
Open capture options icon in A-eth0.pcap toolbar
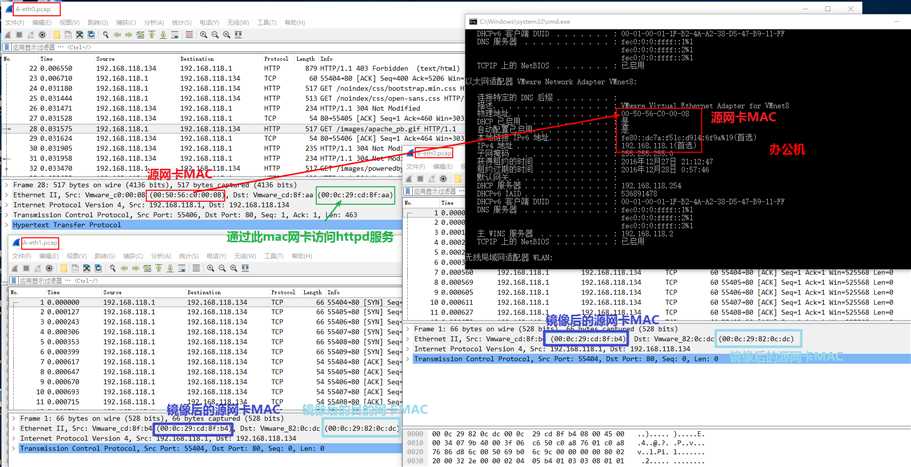pos(42,35)
